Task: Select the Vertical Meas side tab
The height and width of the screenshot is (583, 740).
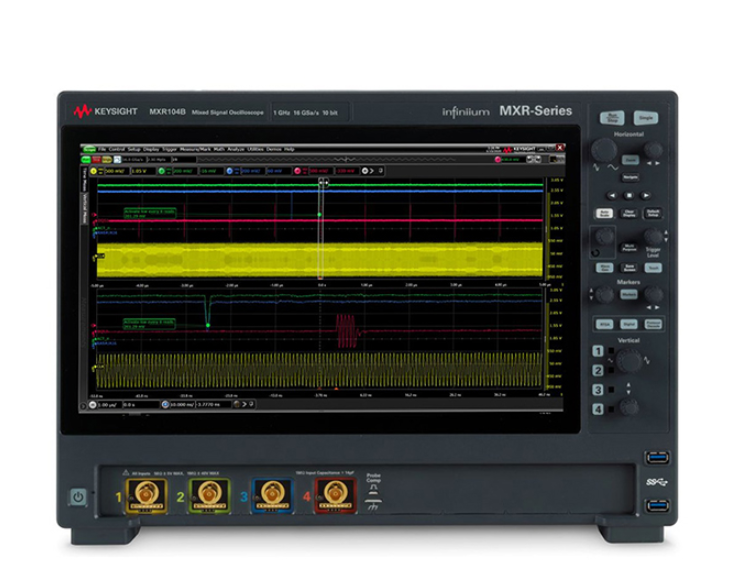Action: 85,208
